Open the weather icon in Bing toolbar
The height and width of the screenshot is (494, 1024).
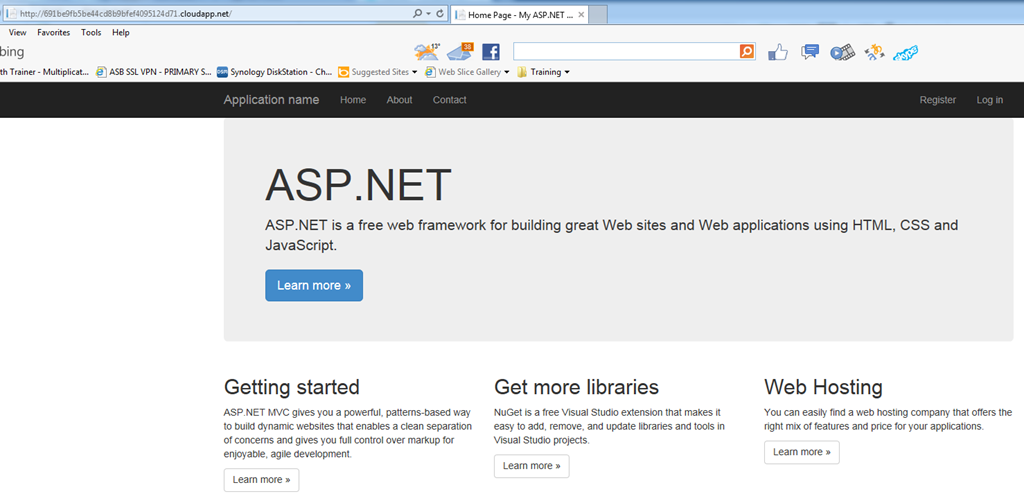tap(427, 52)
